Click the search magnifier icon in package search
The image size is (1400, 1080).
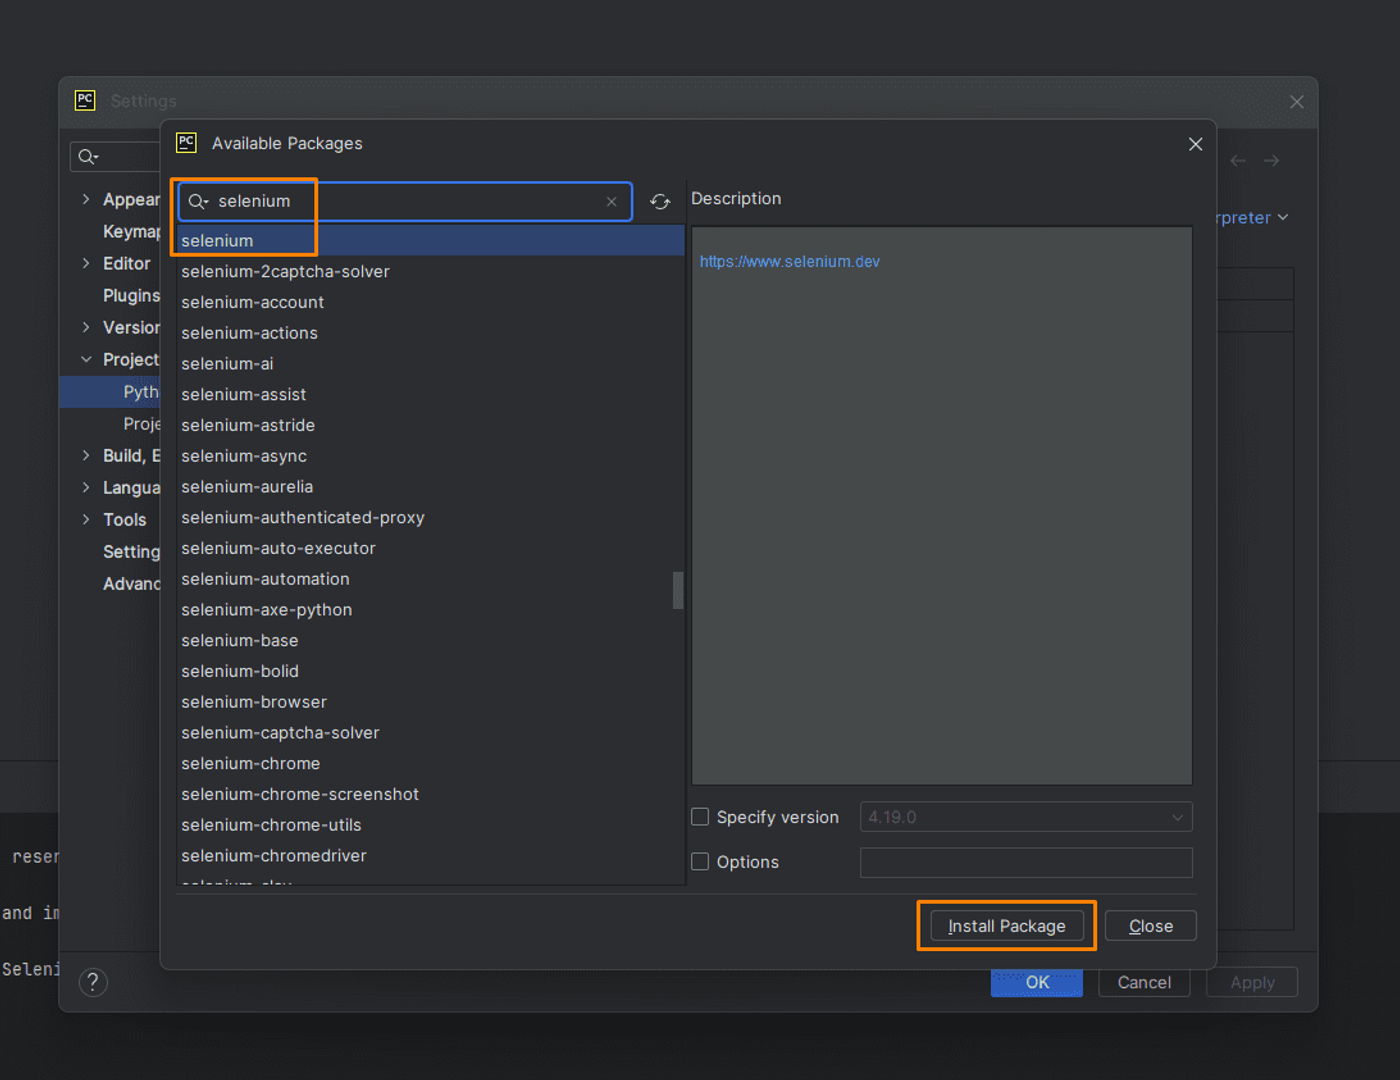click(198, 202)
